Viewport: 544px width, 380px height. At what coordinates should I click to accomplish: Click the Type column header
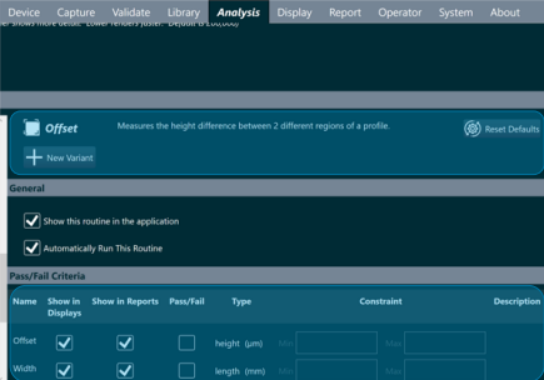[x=241, y=301]
